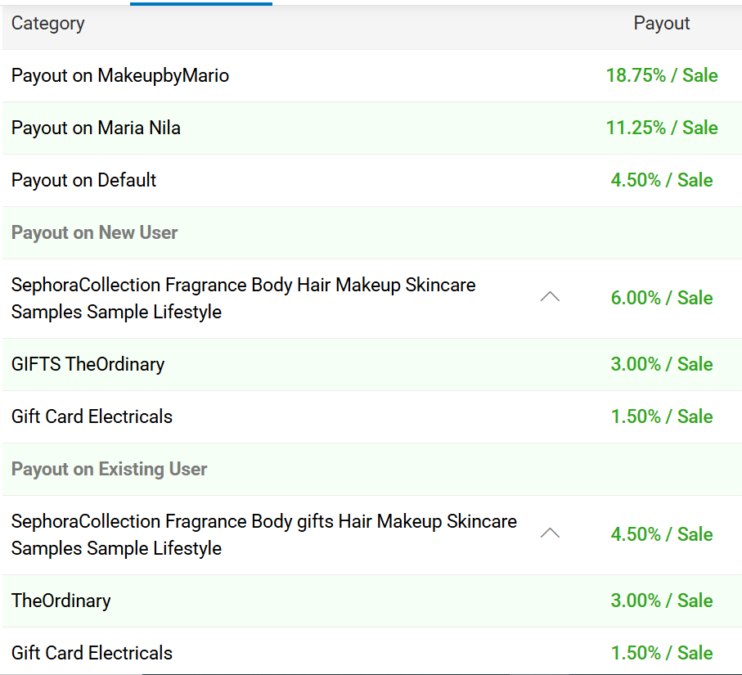Click the 18.75% / Sale payout value
Screen dimensions: 742x675
[x=661, y=75]
